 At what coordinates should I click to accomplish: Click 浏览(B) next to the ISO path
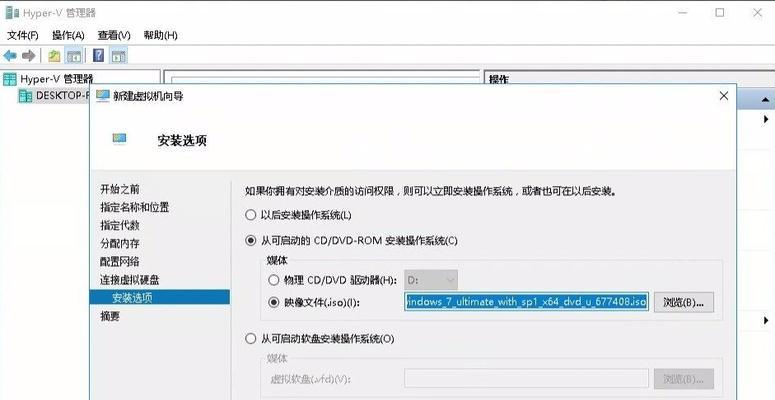tap(684, 302)
